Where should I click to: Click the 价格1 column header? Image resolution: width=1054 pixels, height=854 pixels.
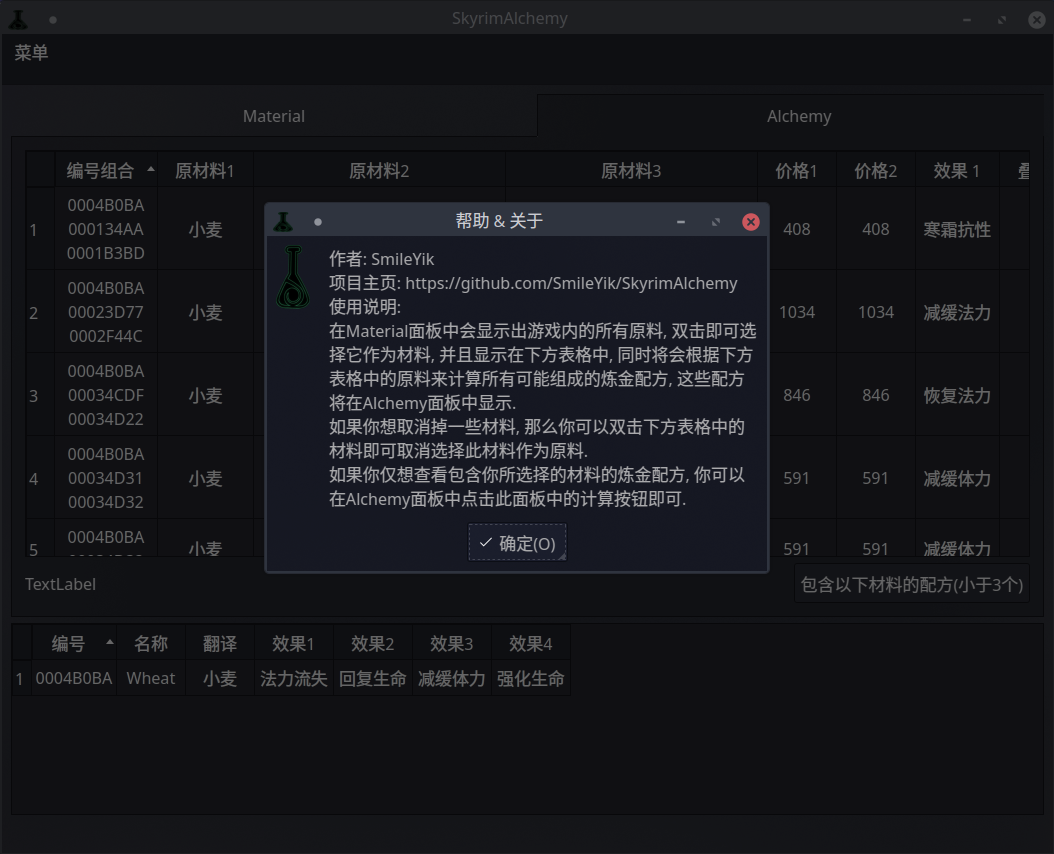797,170
